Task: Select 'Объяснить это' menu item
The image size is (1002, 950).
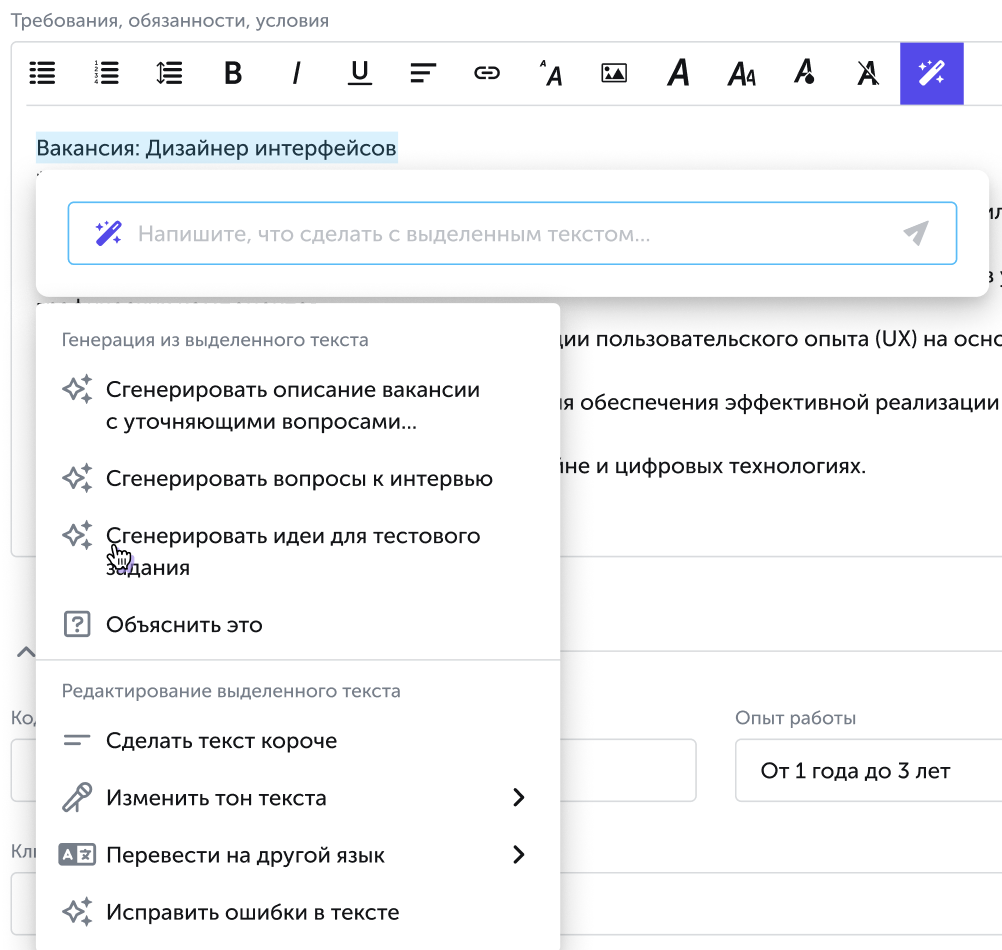Action: point(184,625)
